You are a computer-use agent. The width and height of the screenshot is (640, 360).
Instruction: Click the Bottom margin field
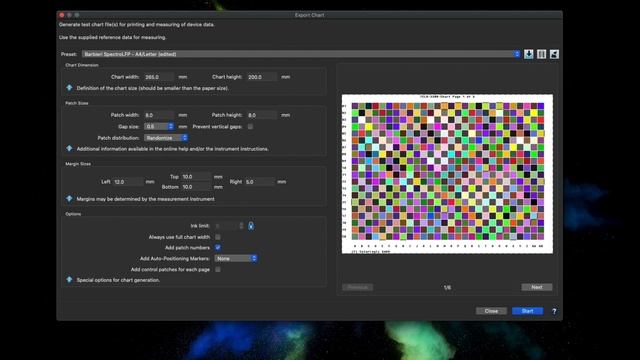tap(196, 187)
